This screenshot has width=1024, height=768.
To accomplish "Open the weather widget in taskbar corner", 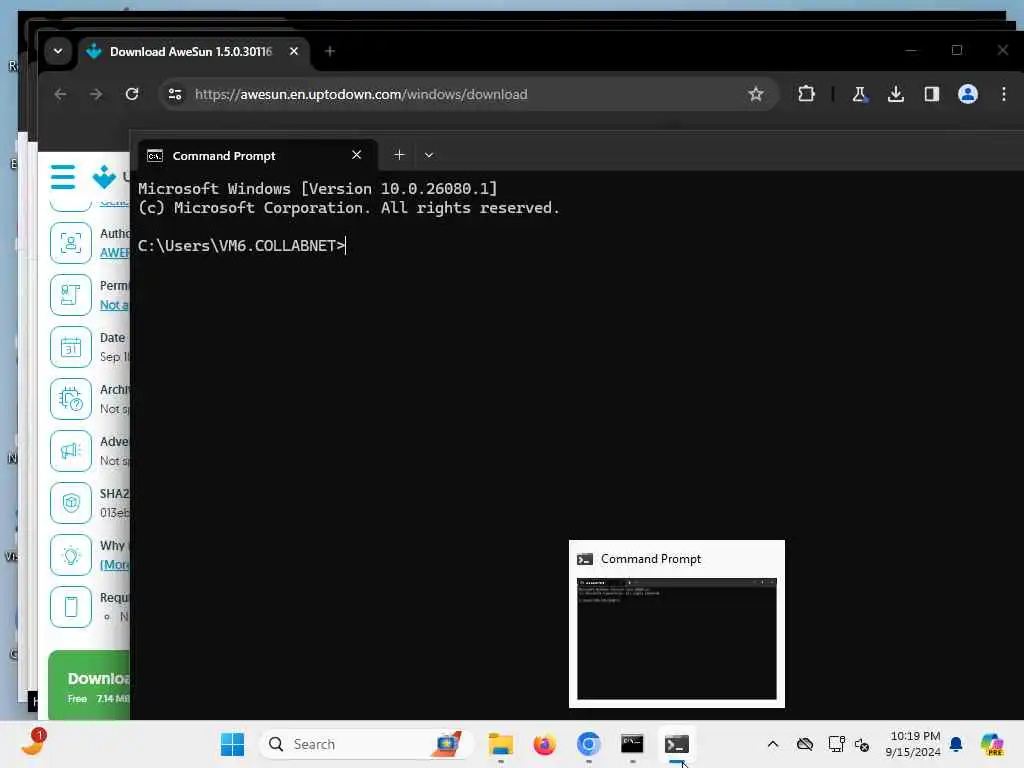I will pos(33,743).
